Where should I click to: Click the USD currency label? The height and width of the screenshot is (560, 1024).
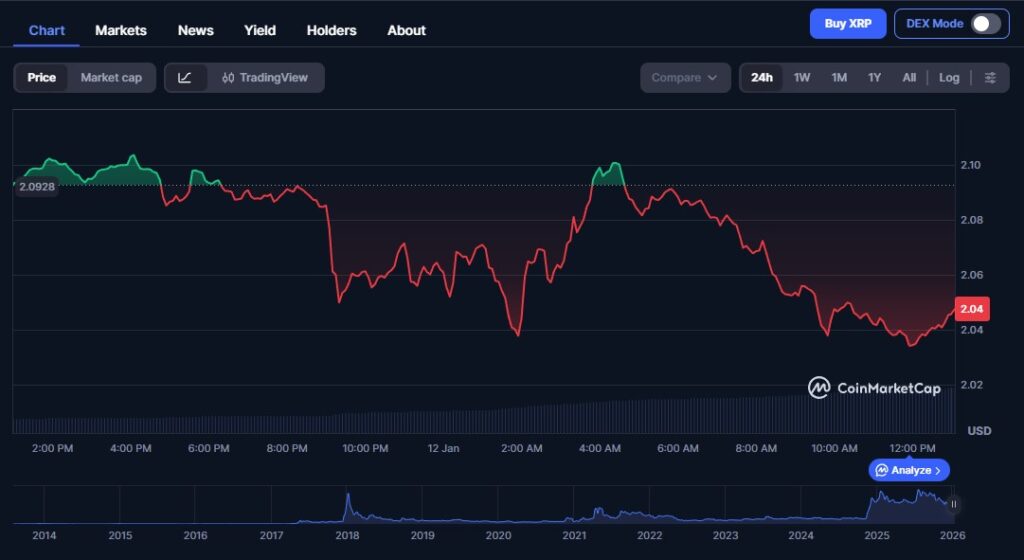(x=979, y=431)
